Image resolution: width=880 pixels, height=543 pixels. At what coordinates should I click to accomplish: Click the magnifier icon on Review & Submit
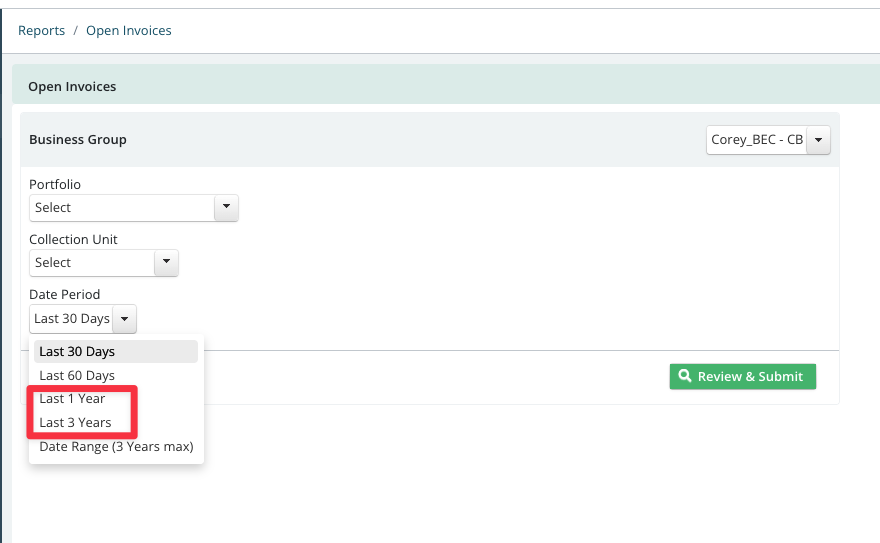click(x=685, y=376)
